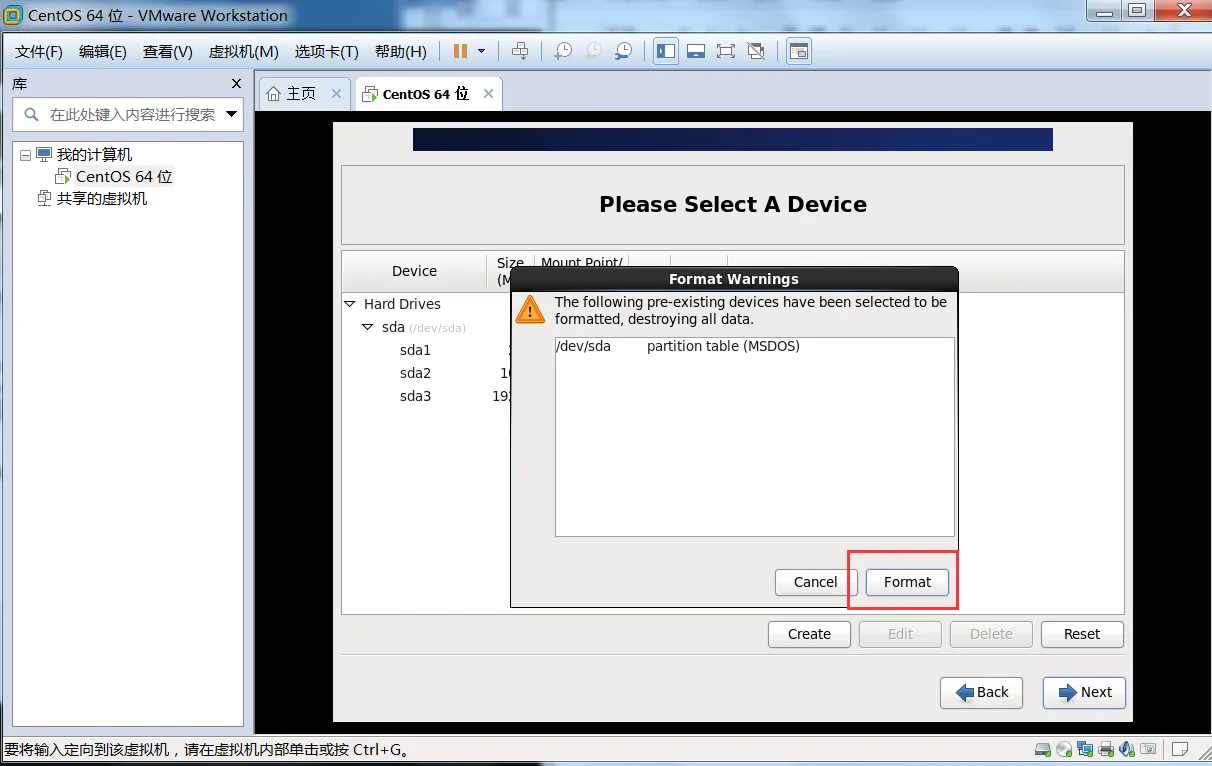
Task: Select 共享的虚拟机 in the library
Action: 102,199
